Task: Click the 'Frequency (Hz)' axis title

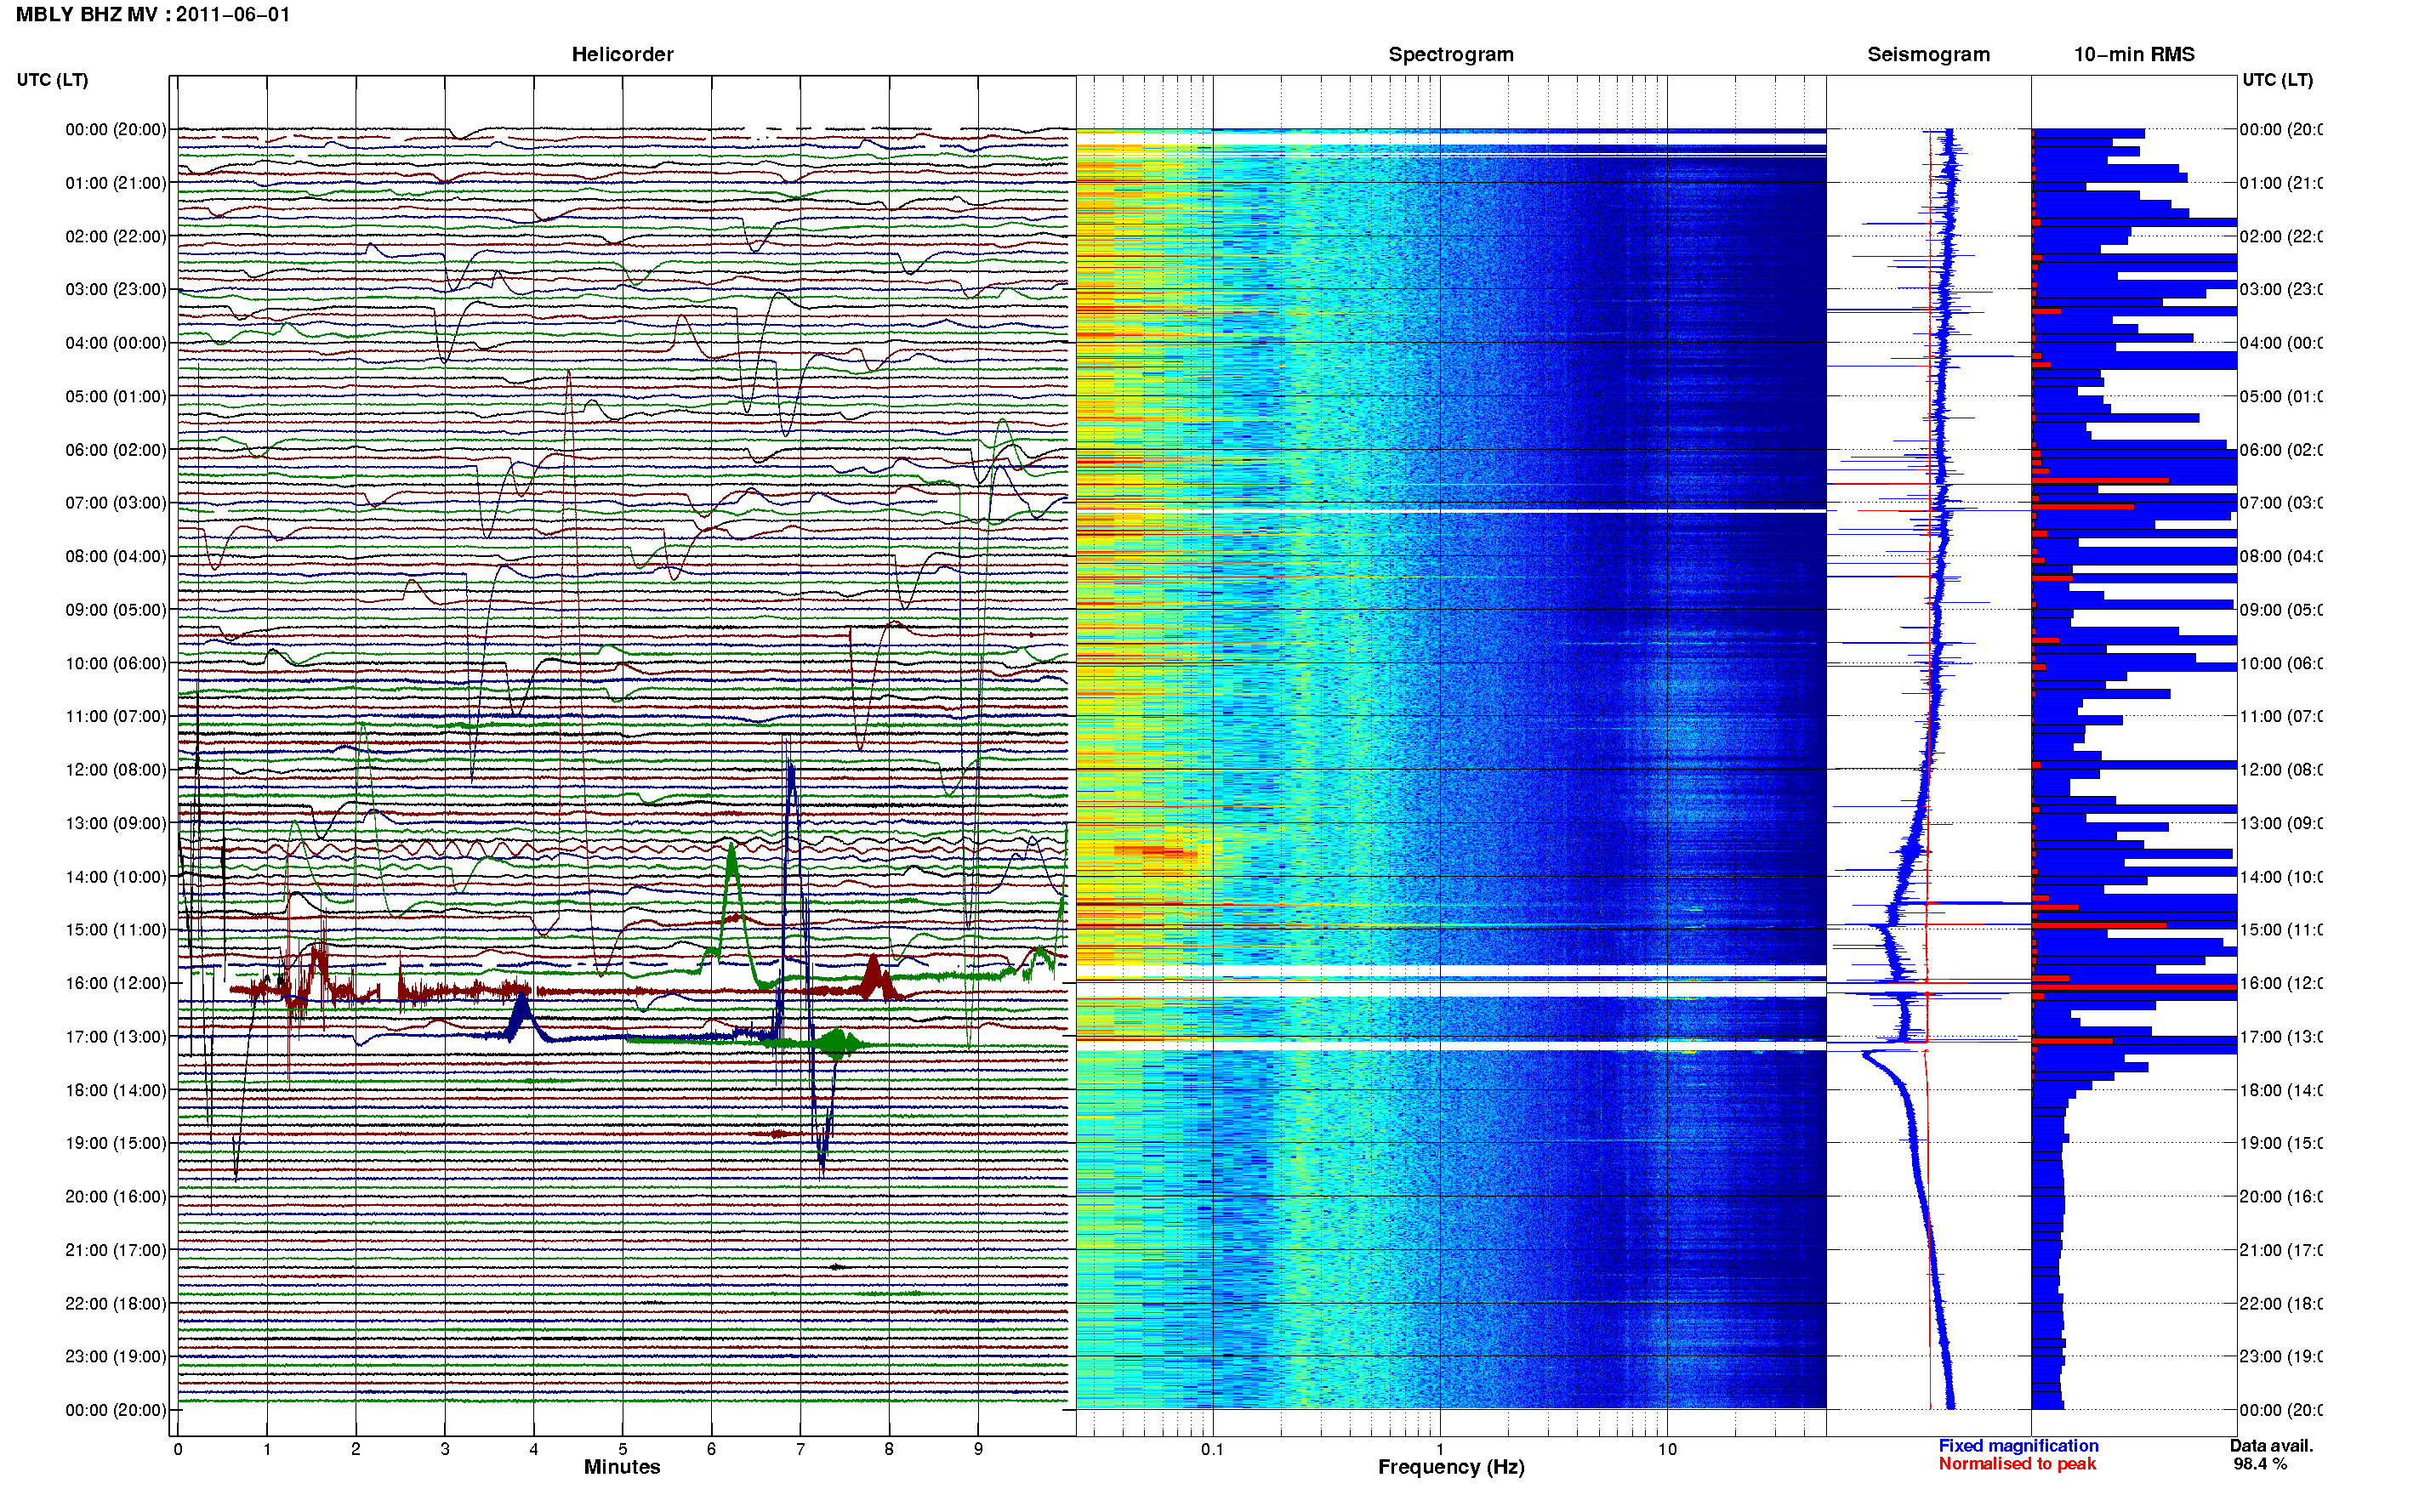Action: coord(1451,1467)
